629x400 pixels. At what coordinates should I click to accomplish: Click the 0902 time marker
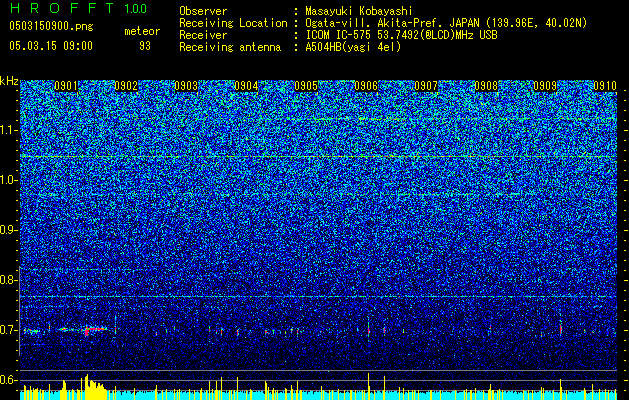tap(126, 86)
